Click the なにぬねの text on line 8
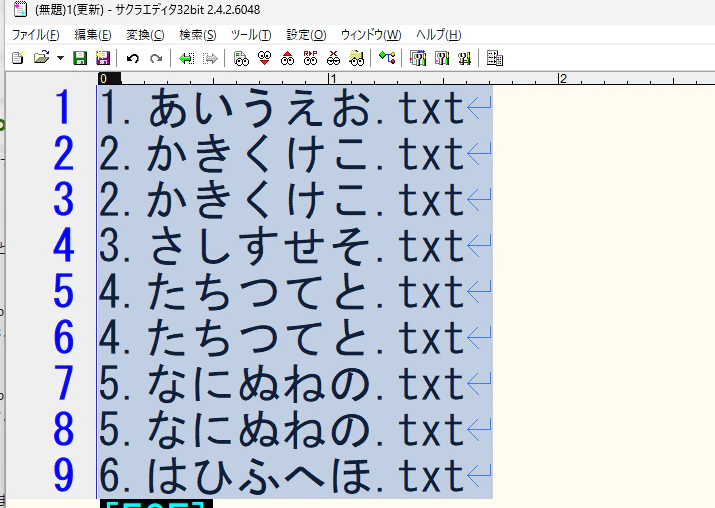This screenshot has width=715, height=508. 258,429
